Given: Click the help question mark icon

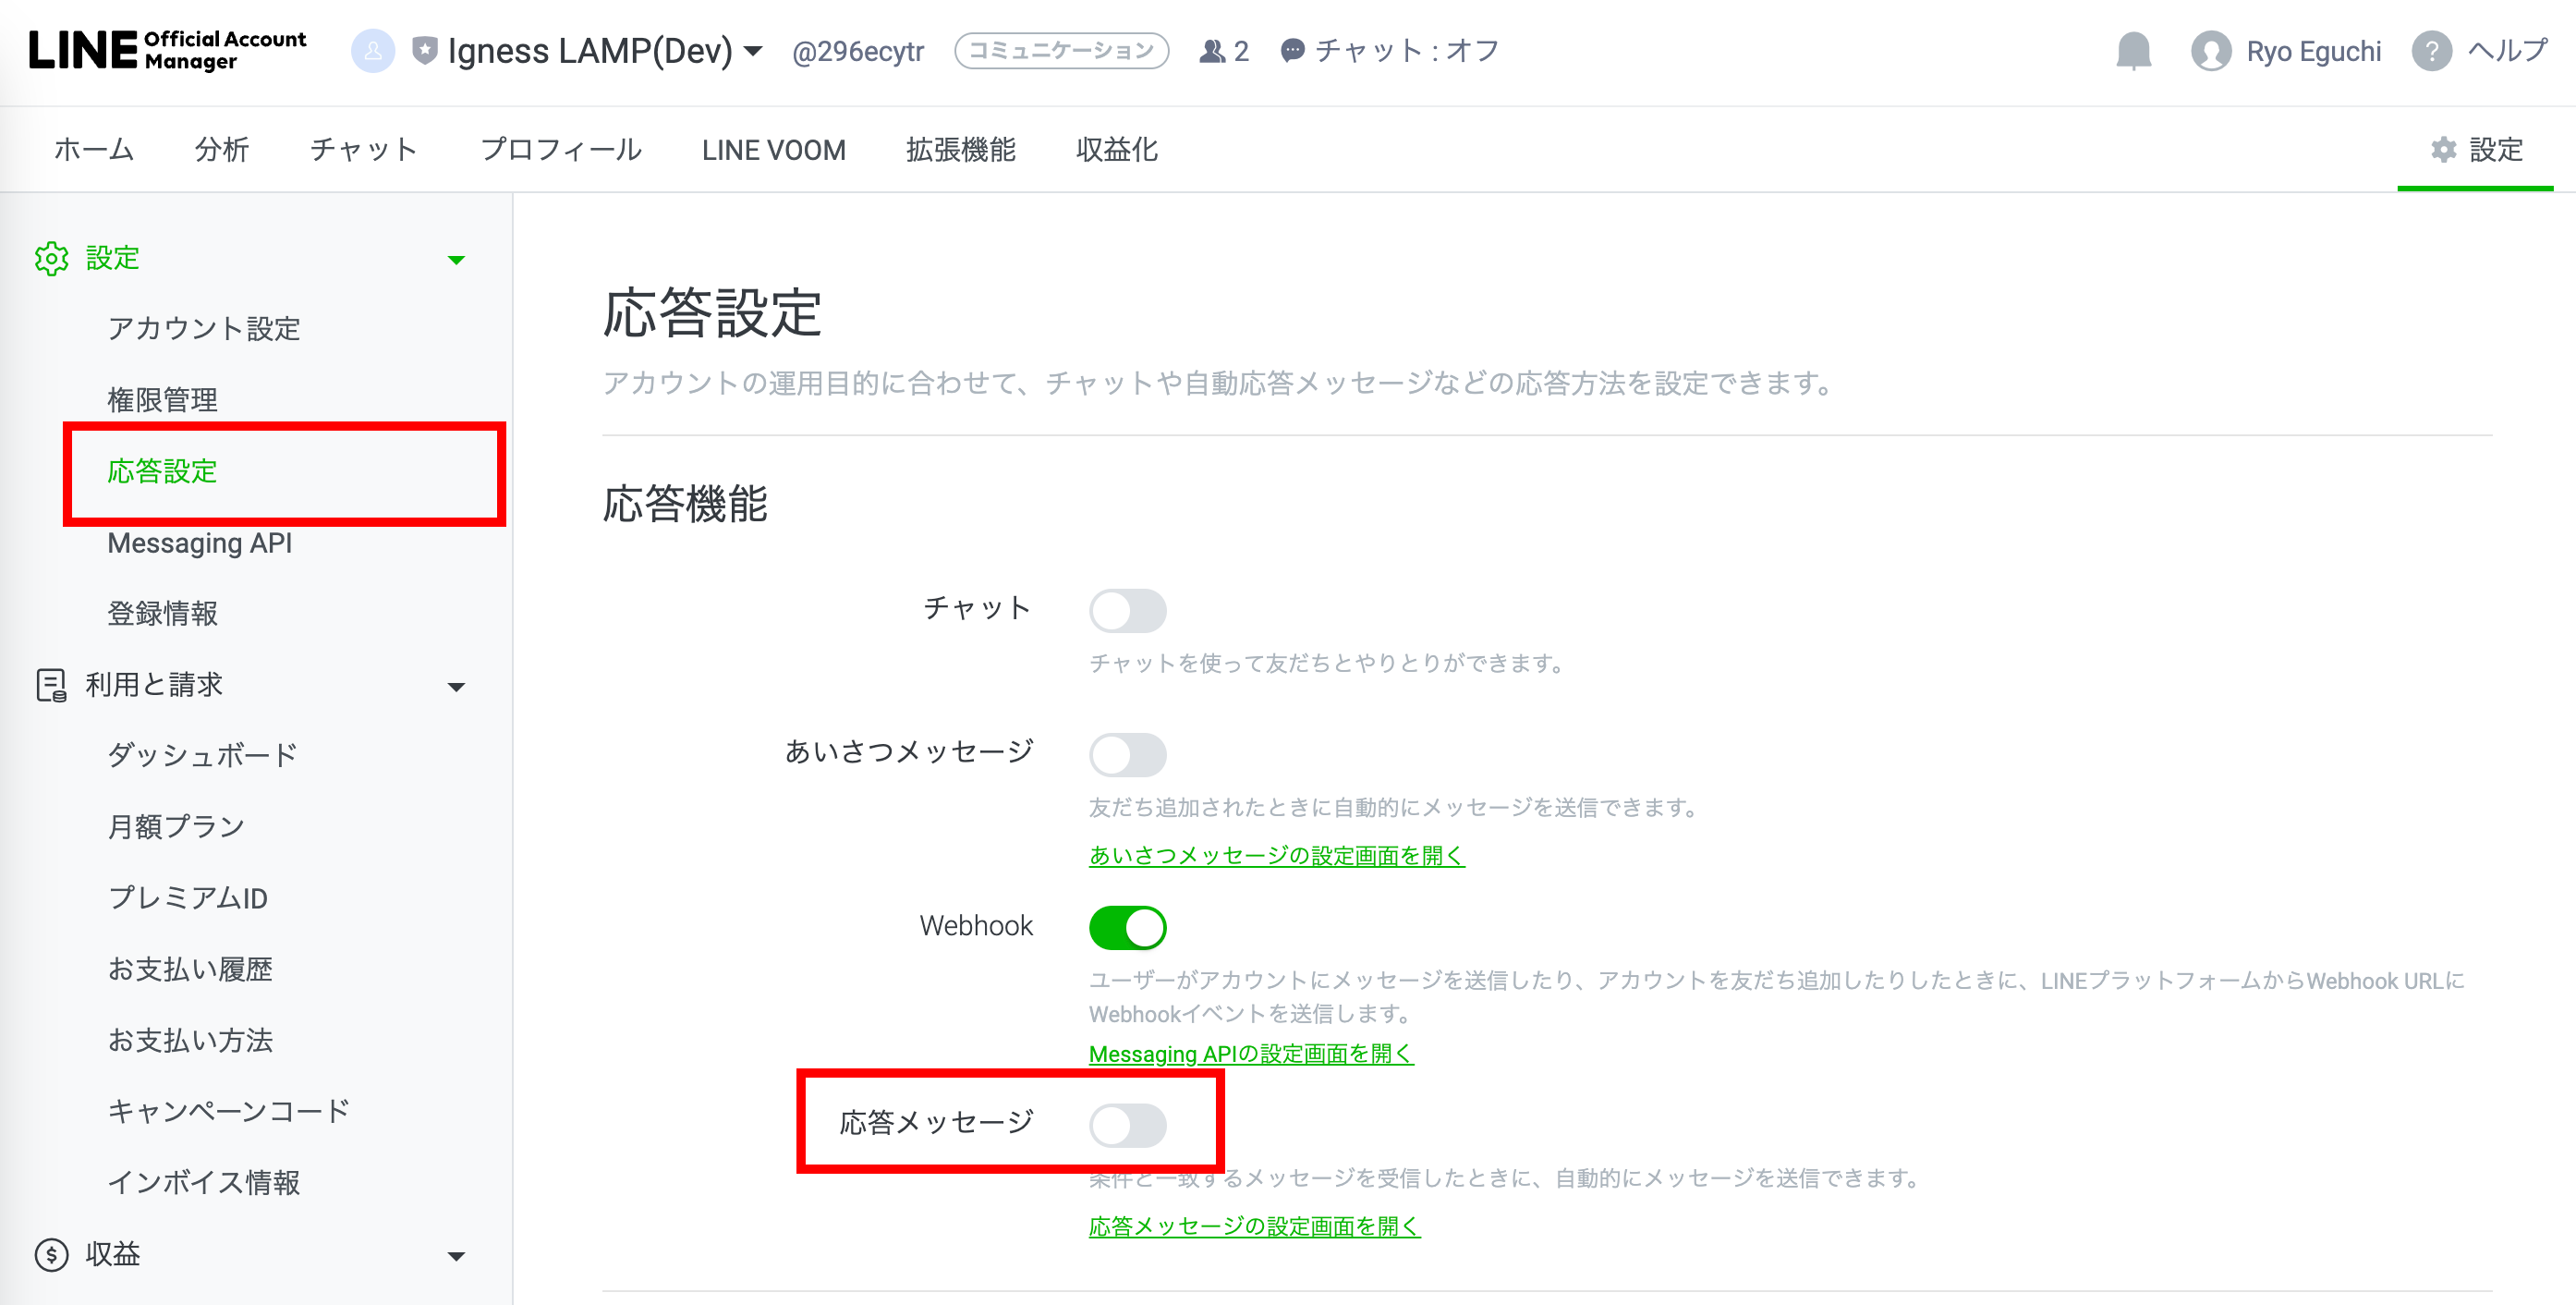Looking at the screenshot, I should [2431, 50].
